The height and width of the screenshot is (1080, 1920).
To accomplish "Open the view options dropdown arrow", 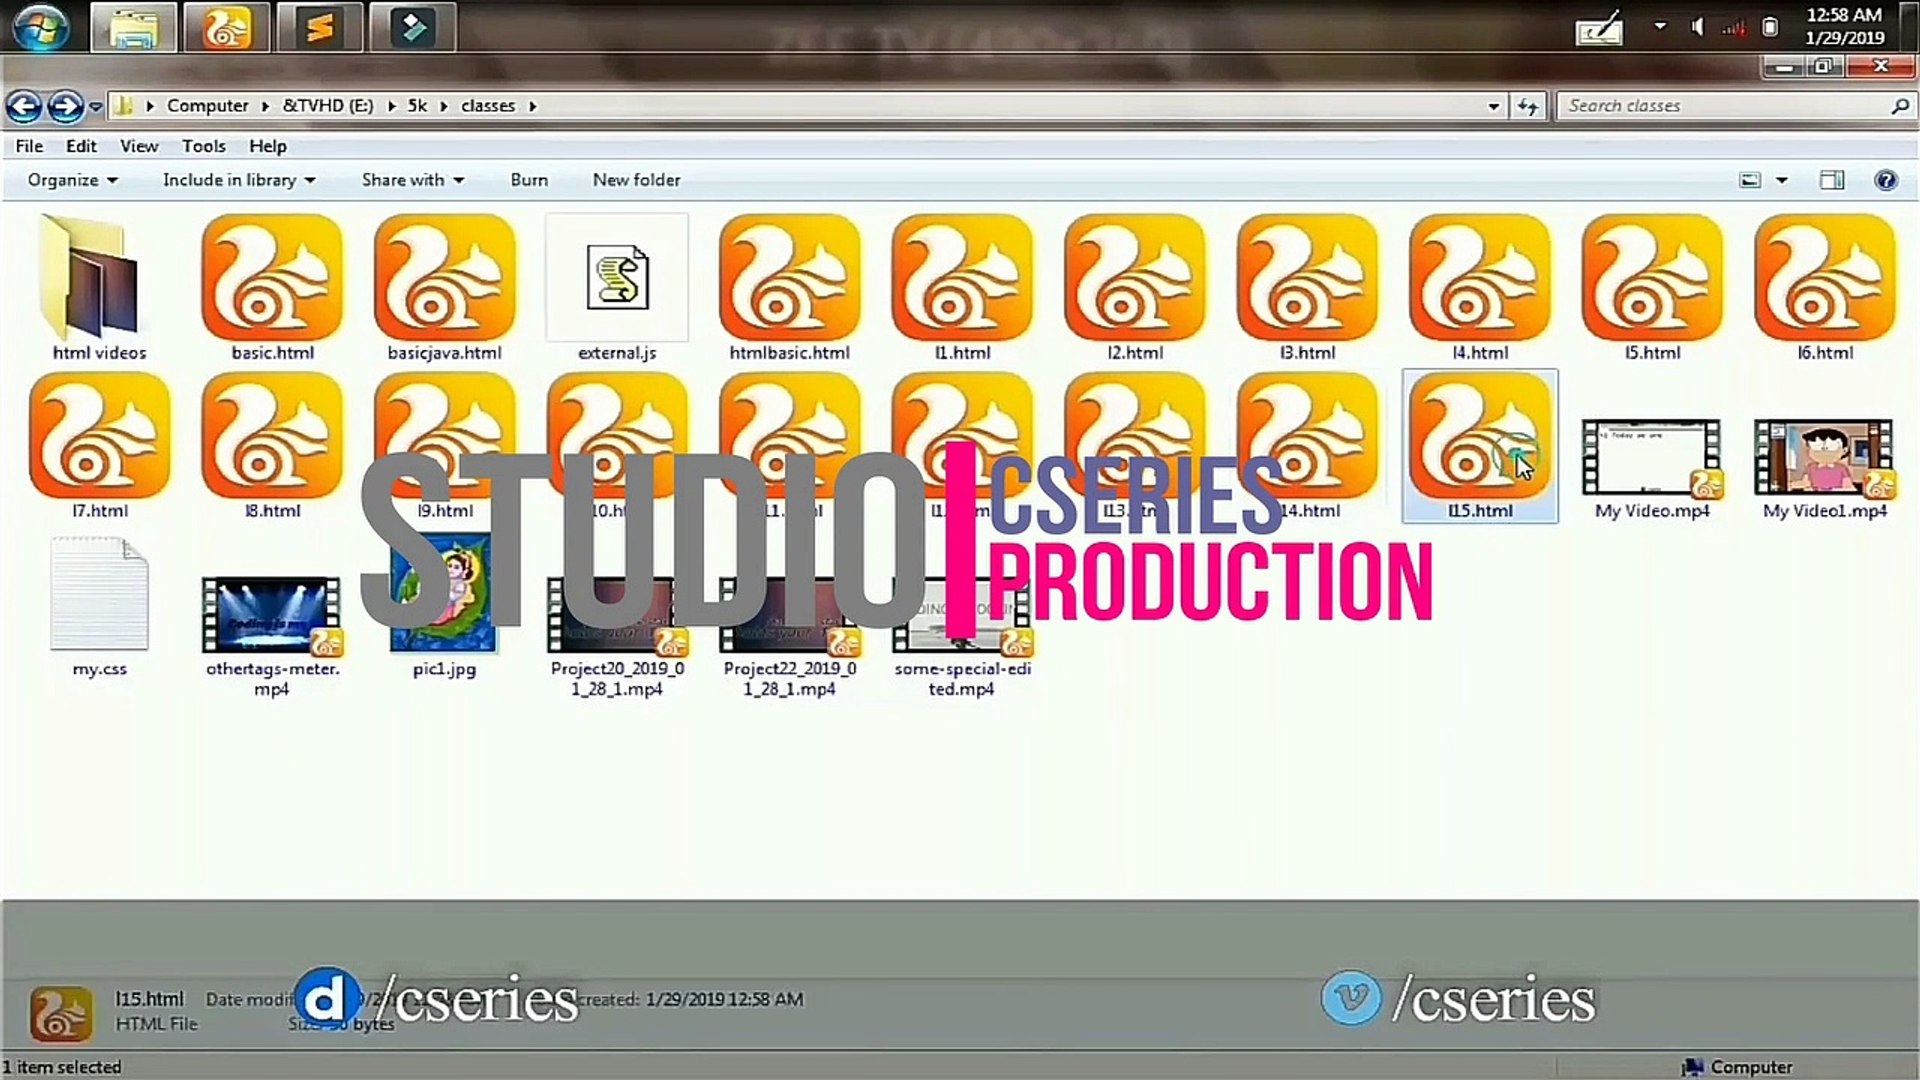I will click(x=1781, y=180).
